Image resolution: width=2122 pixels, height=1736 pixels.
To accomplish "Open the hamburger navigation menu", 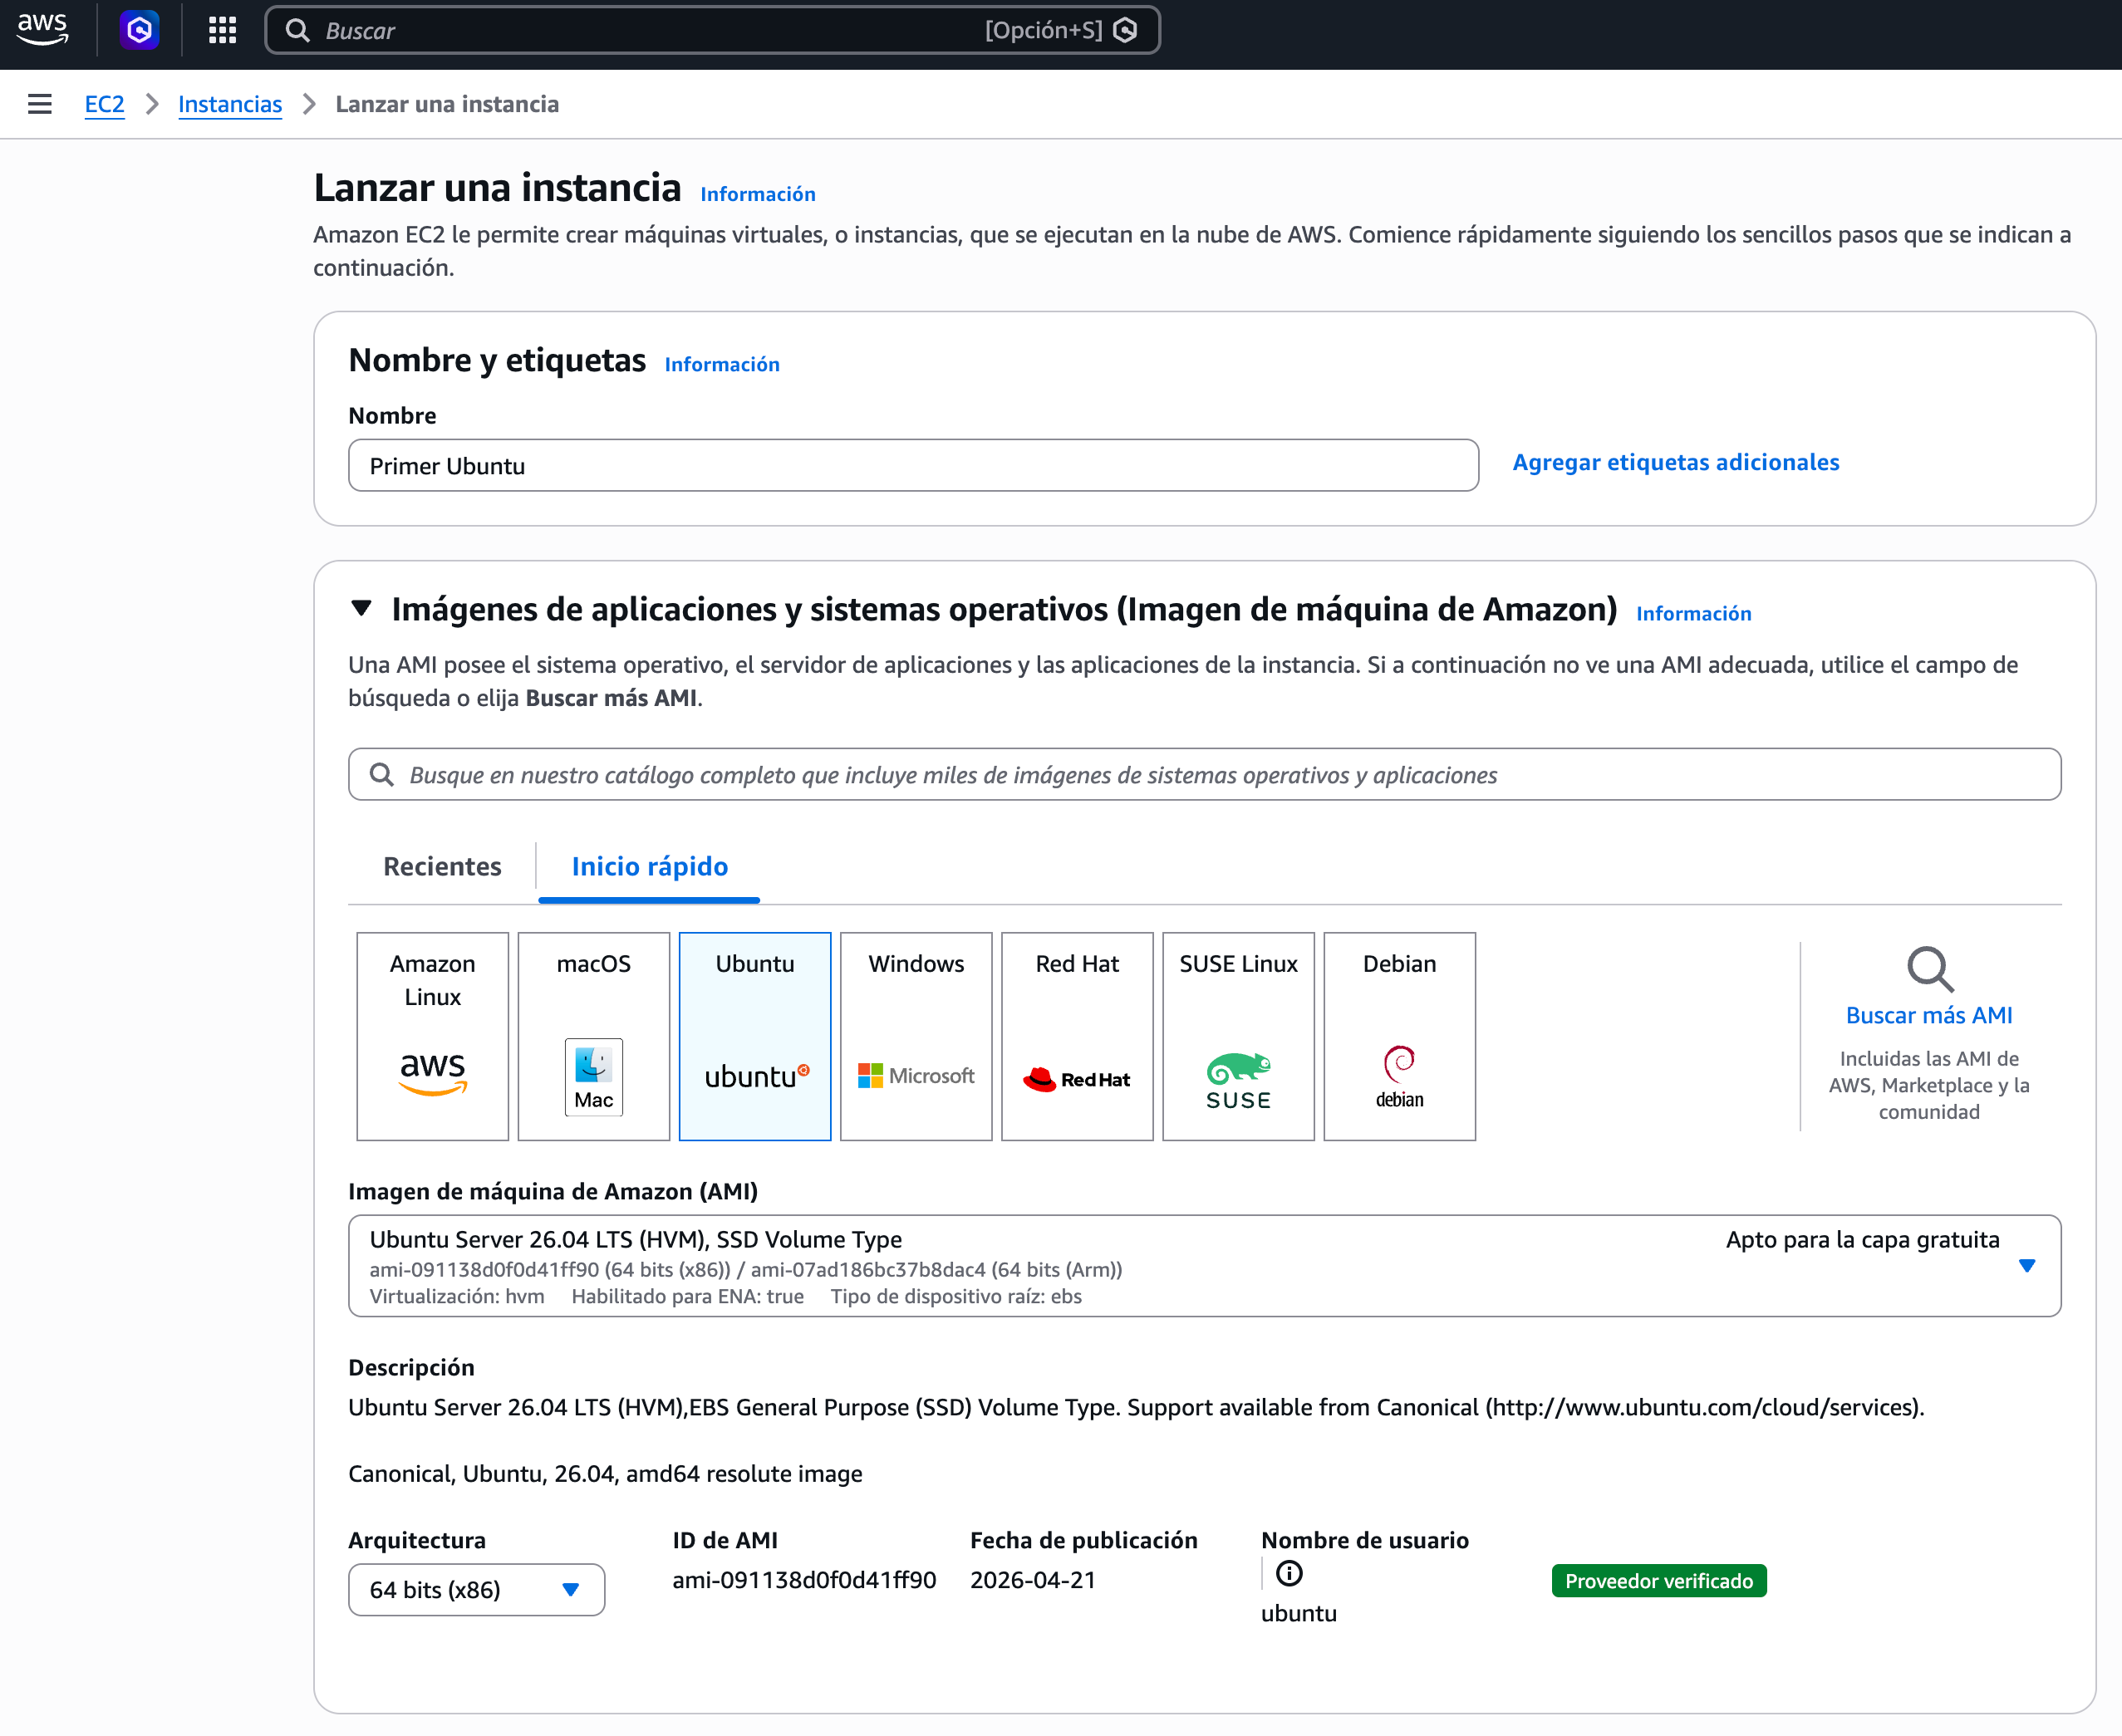I will pyautogui.click(x=40, y=104).
